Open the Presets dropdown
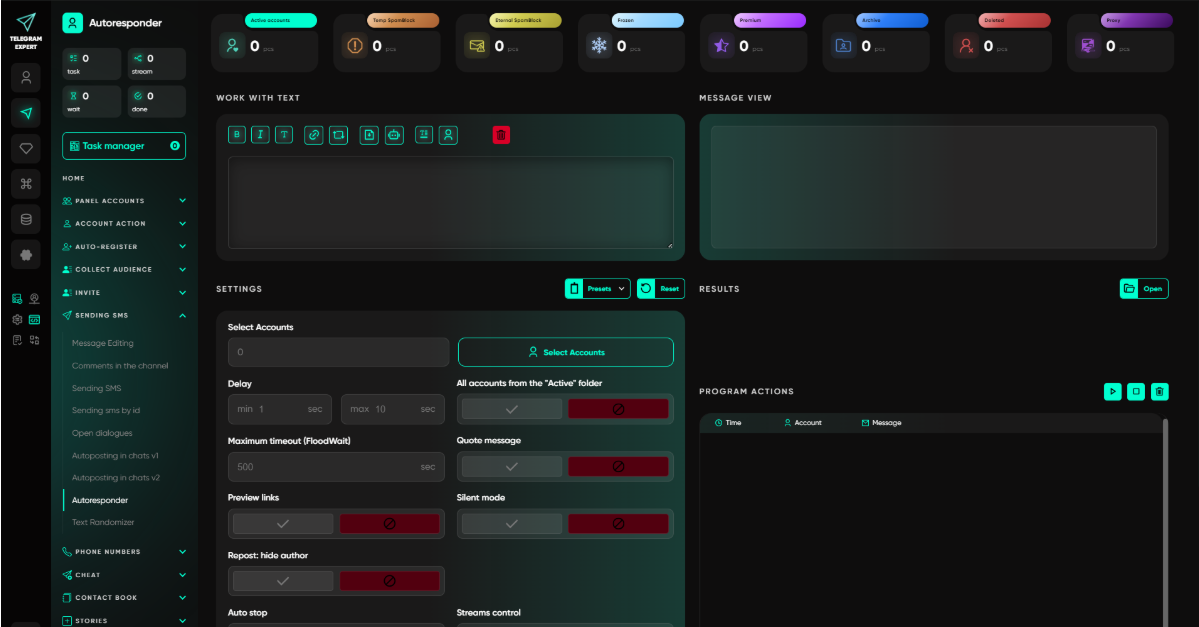The height and width of the screenshot is (627, 1199). click(x=598, y=289)
